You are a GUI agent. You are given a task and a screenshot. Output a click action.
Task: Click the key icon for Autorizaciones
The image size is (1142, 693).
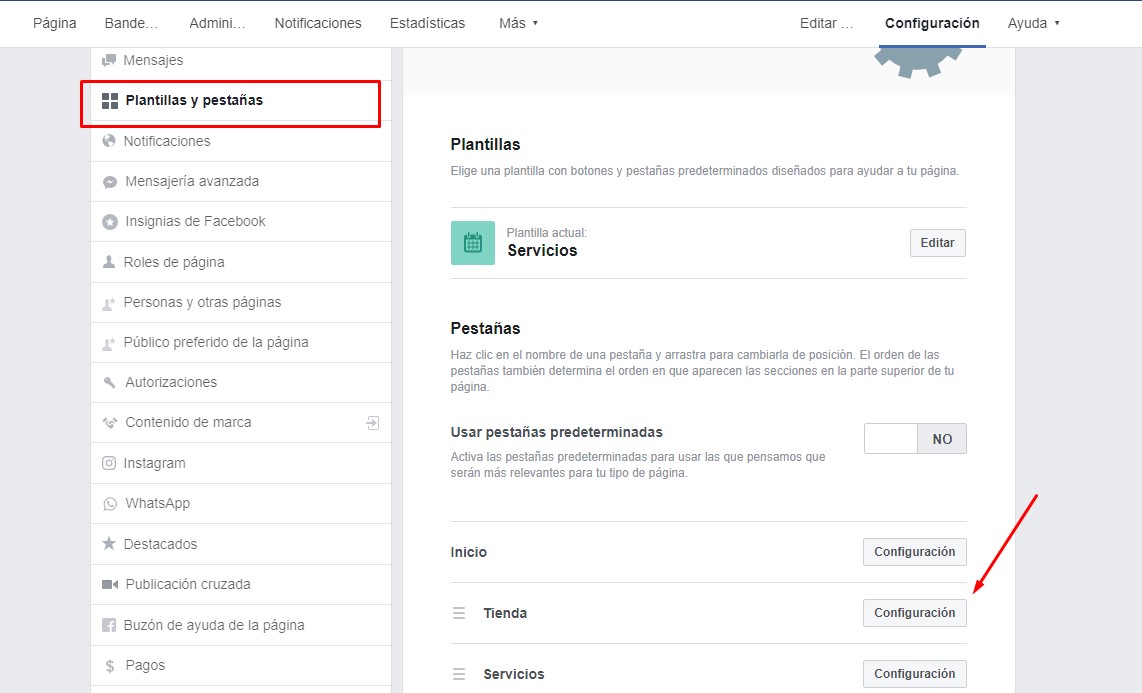(110, 382)
